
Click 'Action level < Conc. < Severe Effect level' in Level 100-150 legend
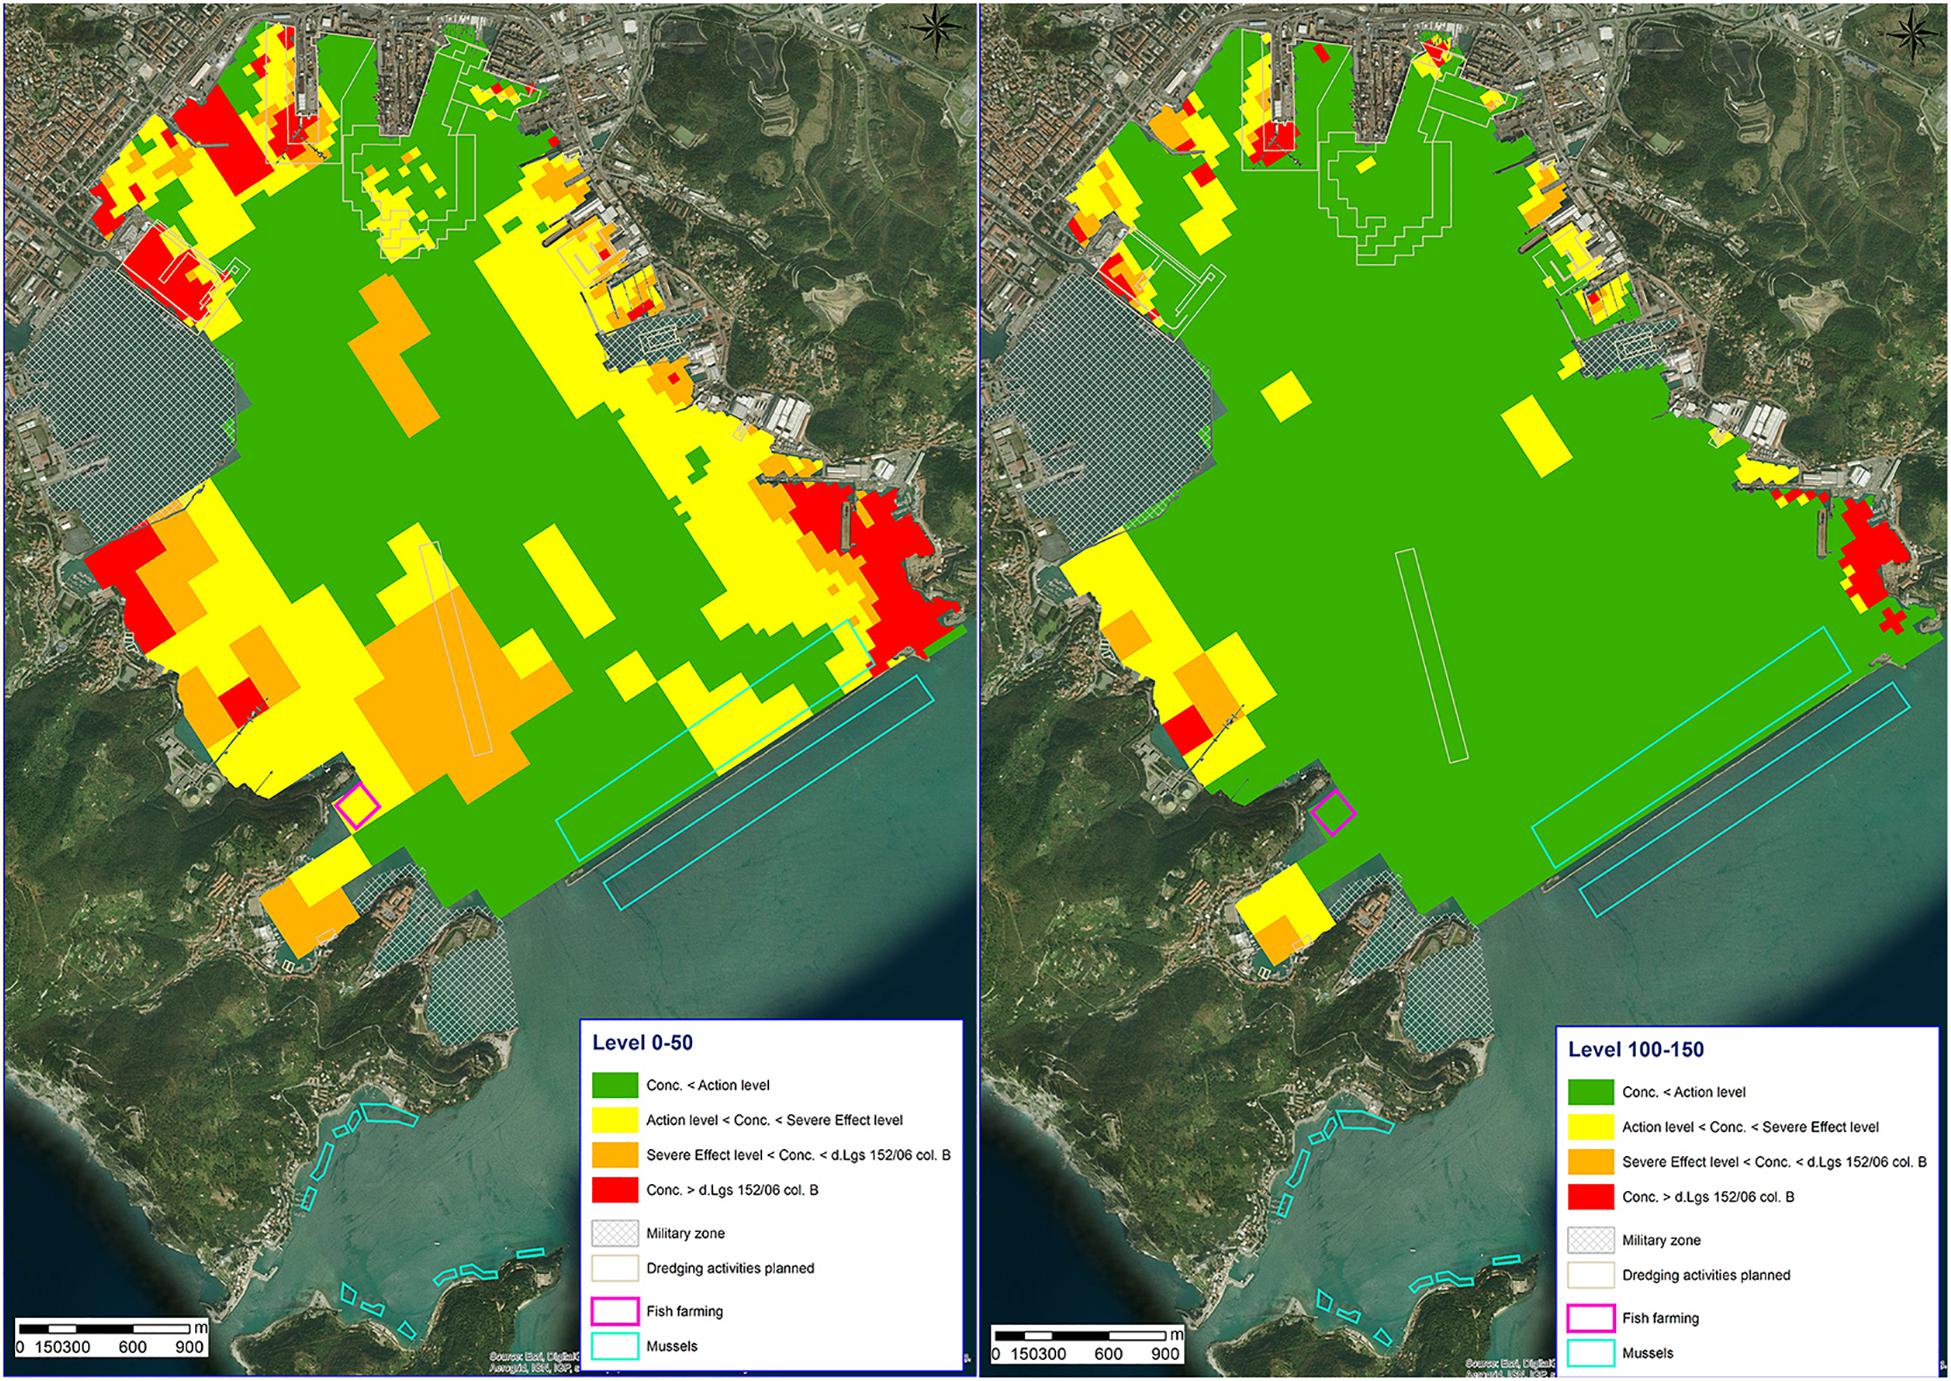[x=1750, y=1127]
